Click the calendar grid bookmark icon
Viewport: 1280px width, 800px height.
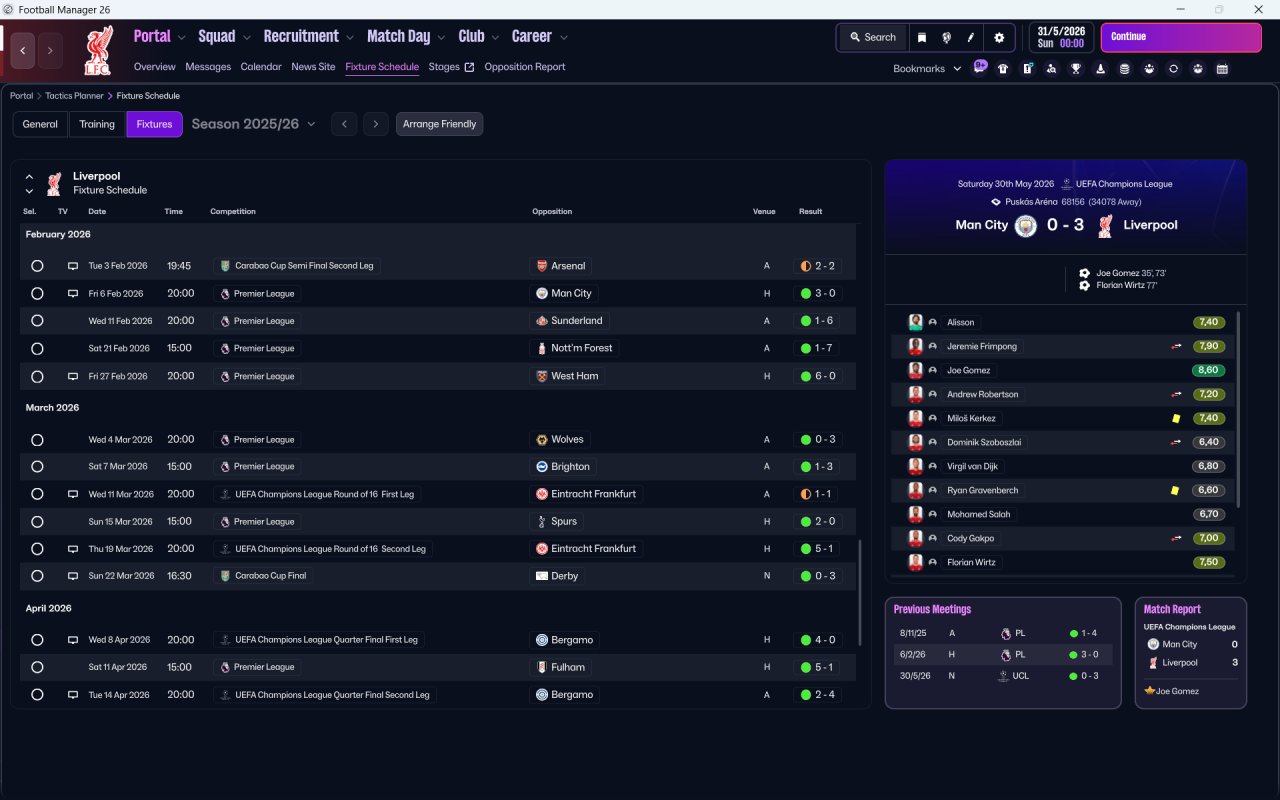1222,69
